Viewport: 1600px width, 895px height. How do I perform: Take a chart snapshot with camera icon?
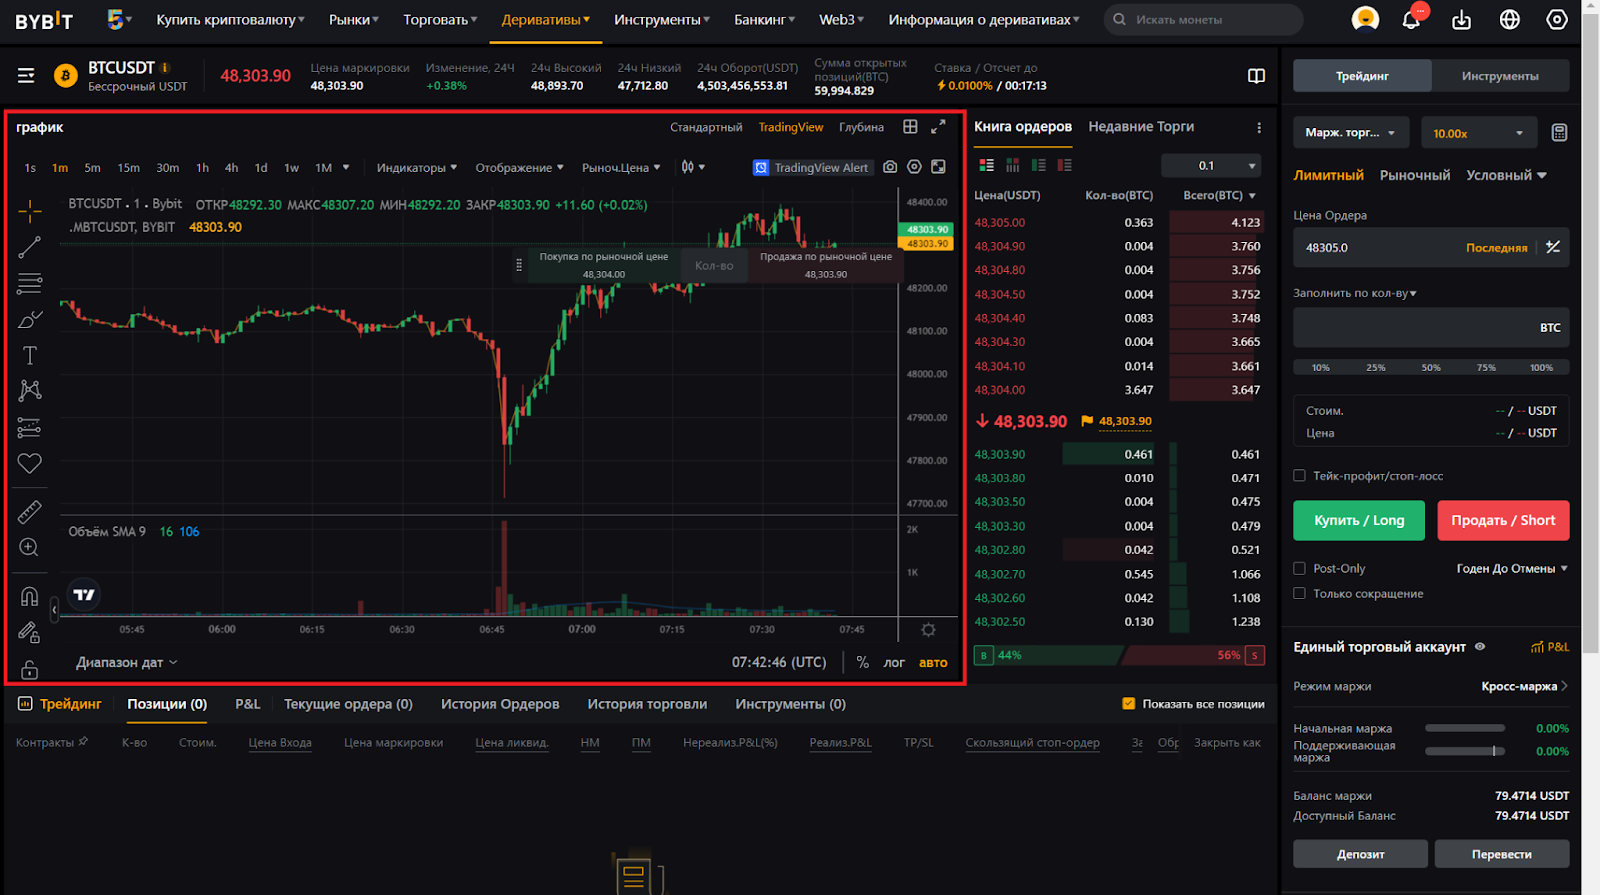890,167
